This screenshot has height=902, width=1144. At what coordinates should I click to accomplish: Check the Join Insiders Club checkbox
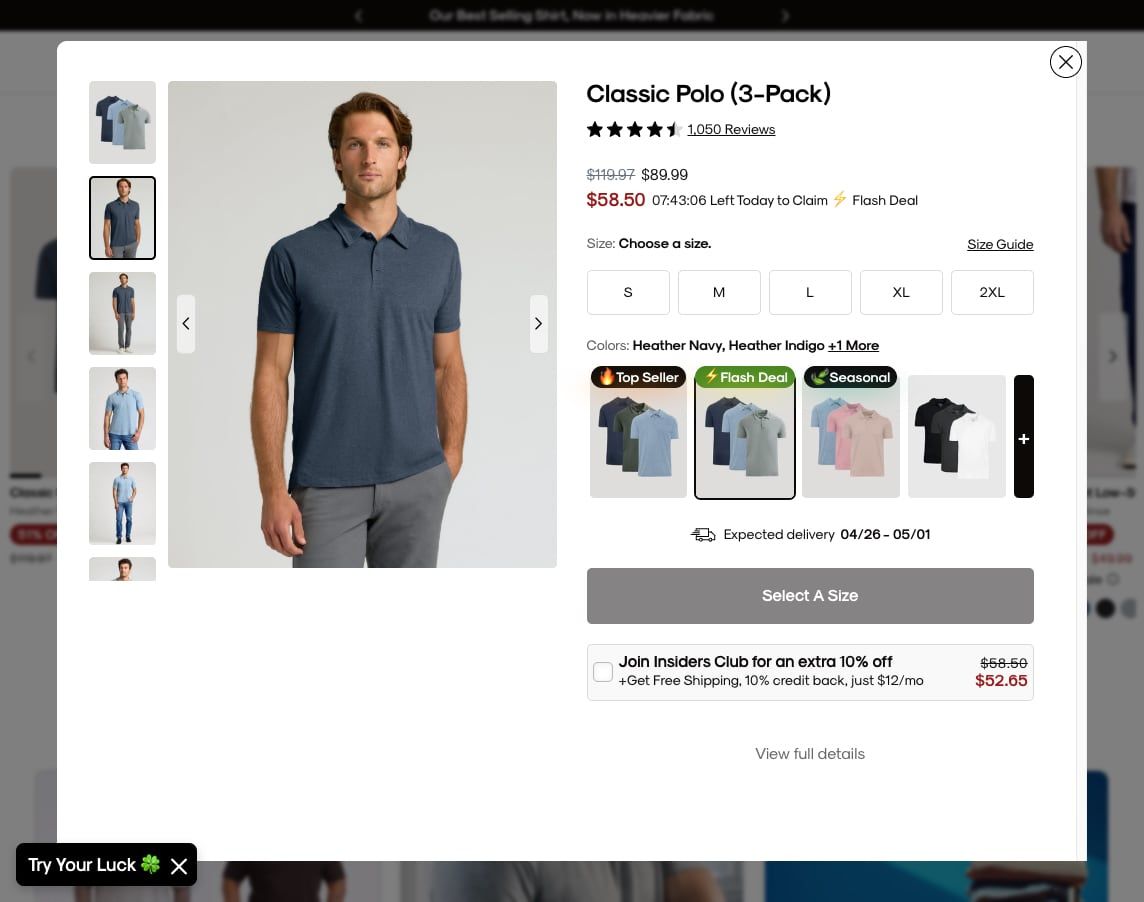click(603, 671)
